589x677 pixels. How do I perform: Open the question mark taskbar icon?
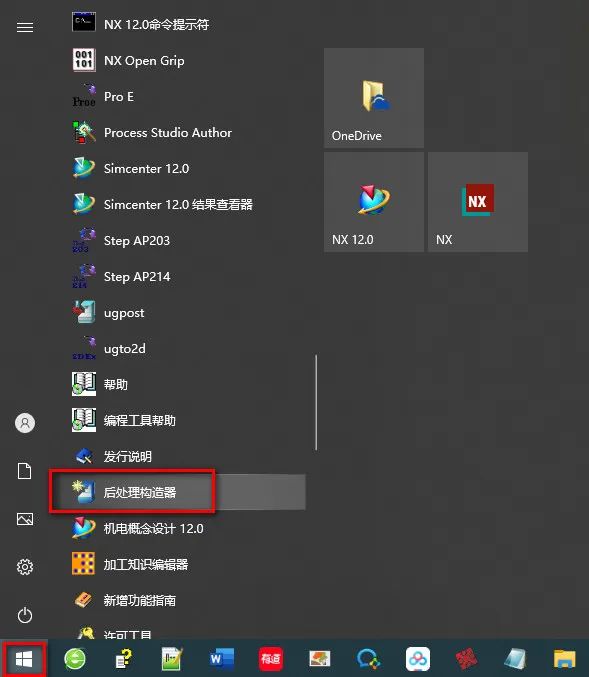124,659
